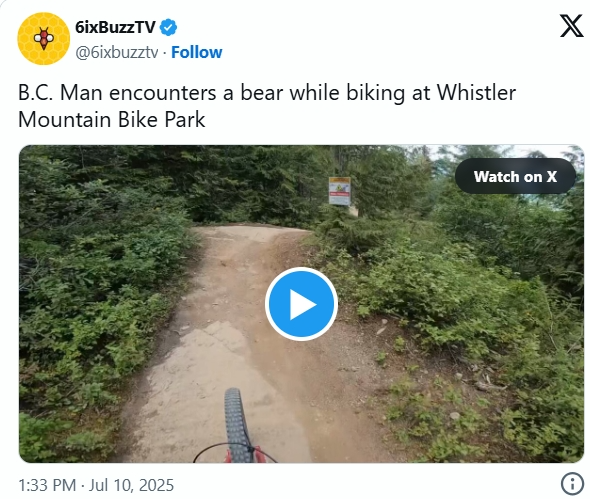Click the Jul 10, 2025 date

point(131,485)
